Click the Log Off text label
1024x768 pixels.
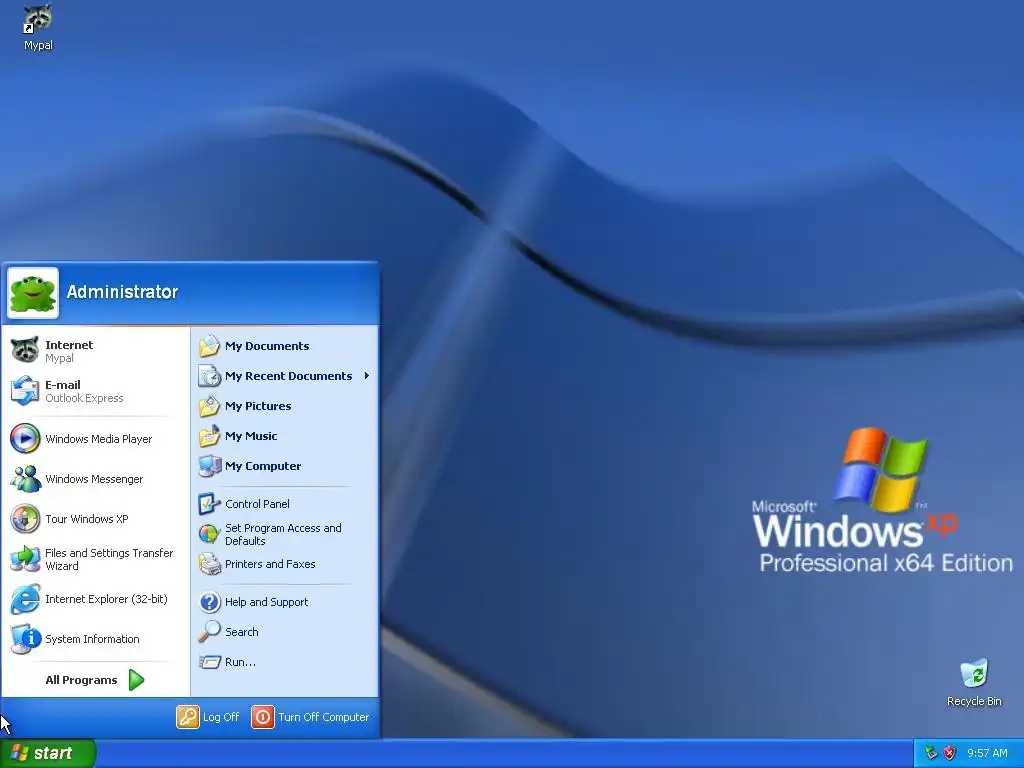tap(221, 717)
